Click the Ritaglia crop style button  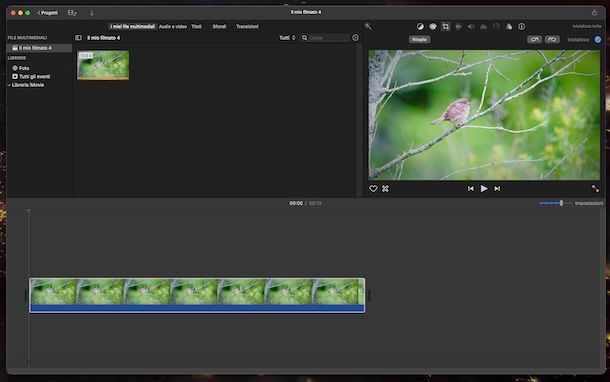tap(419, 39)
